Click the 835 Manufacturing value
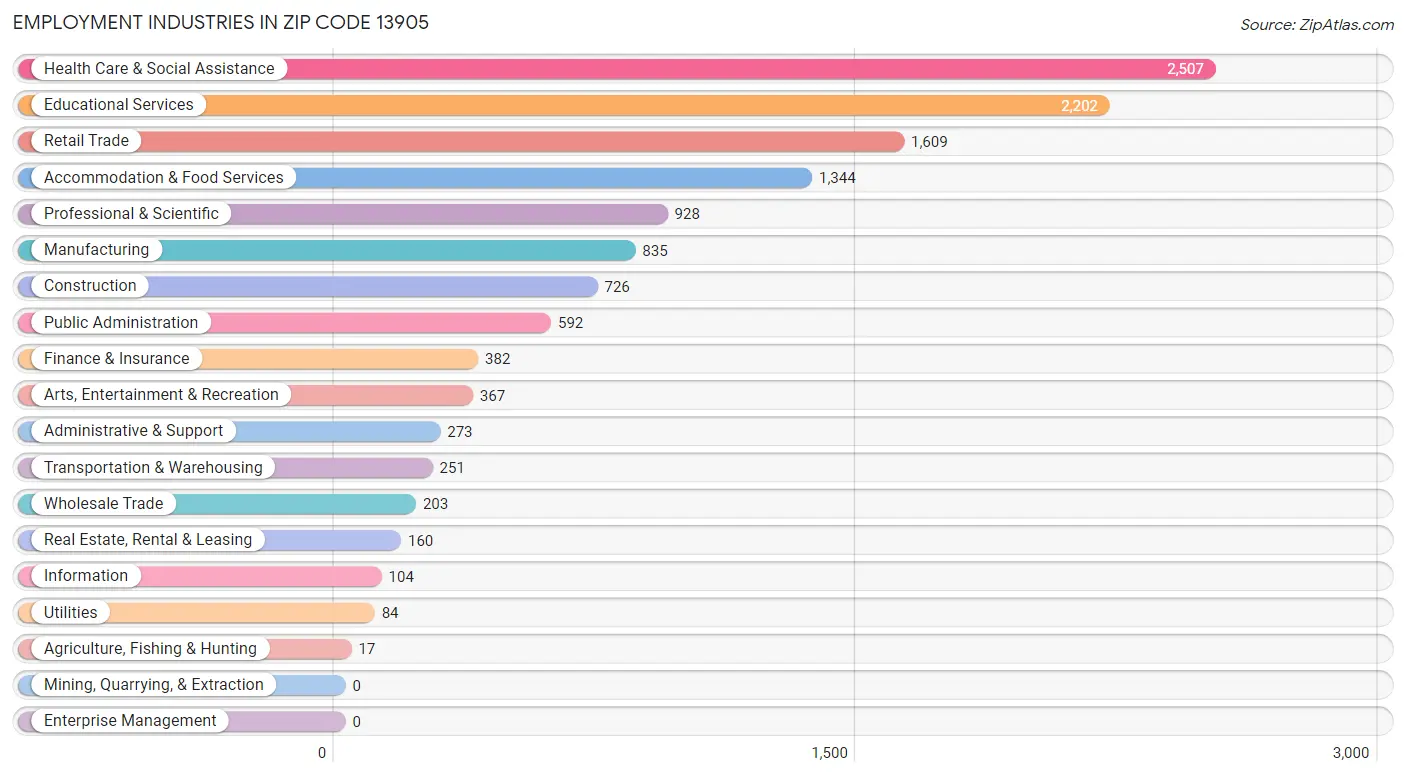The width and height of the screenshot is (1406, 776). pos(655,251)
